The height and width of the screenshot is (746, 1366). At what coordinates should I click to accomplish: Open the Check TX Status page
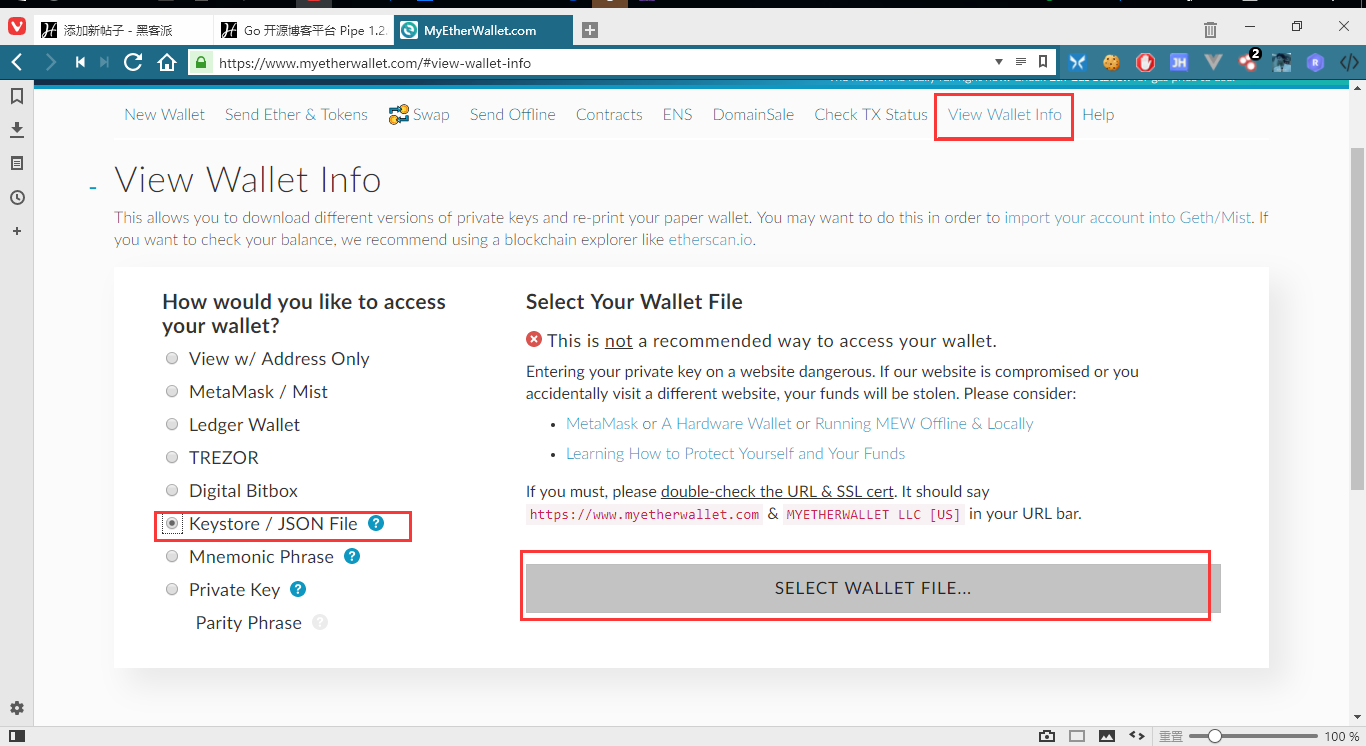[x=869, y=114]
